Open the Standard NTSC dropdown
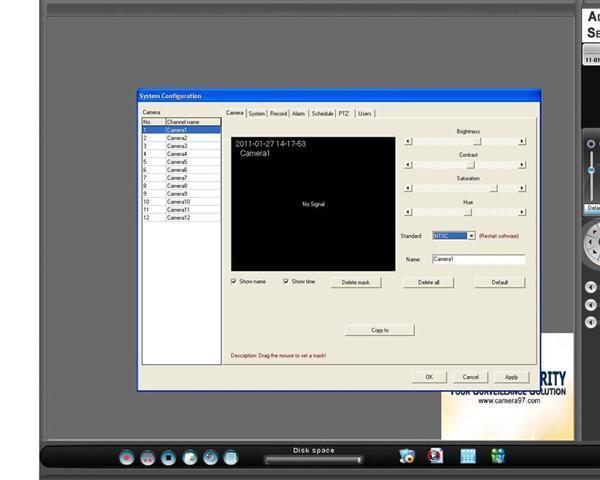 pos(470,236)
